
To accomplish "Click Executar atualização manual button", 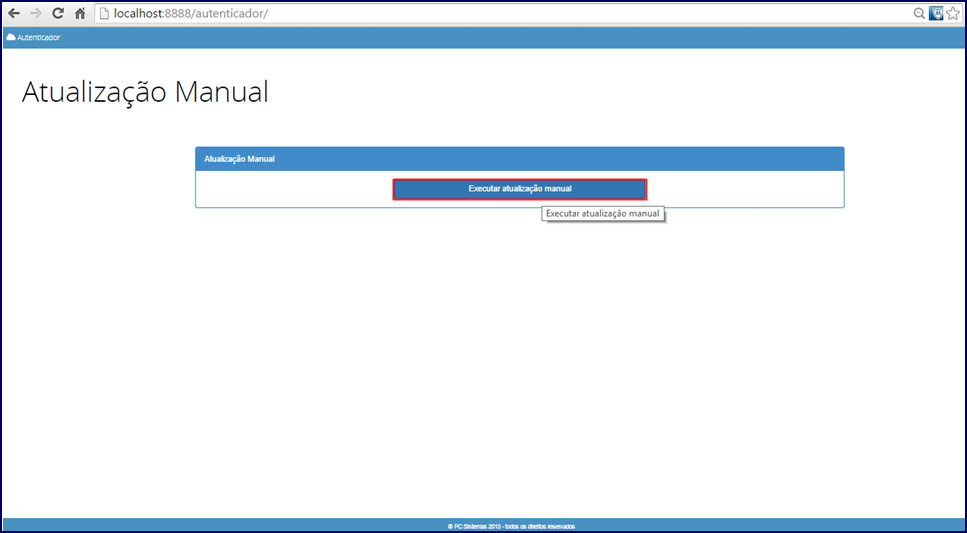I will (520, 189).
